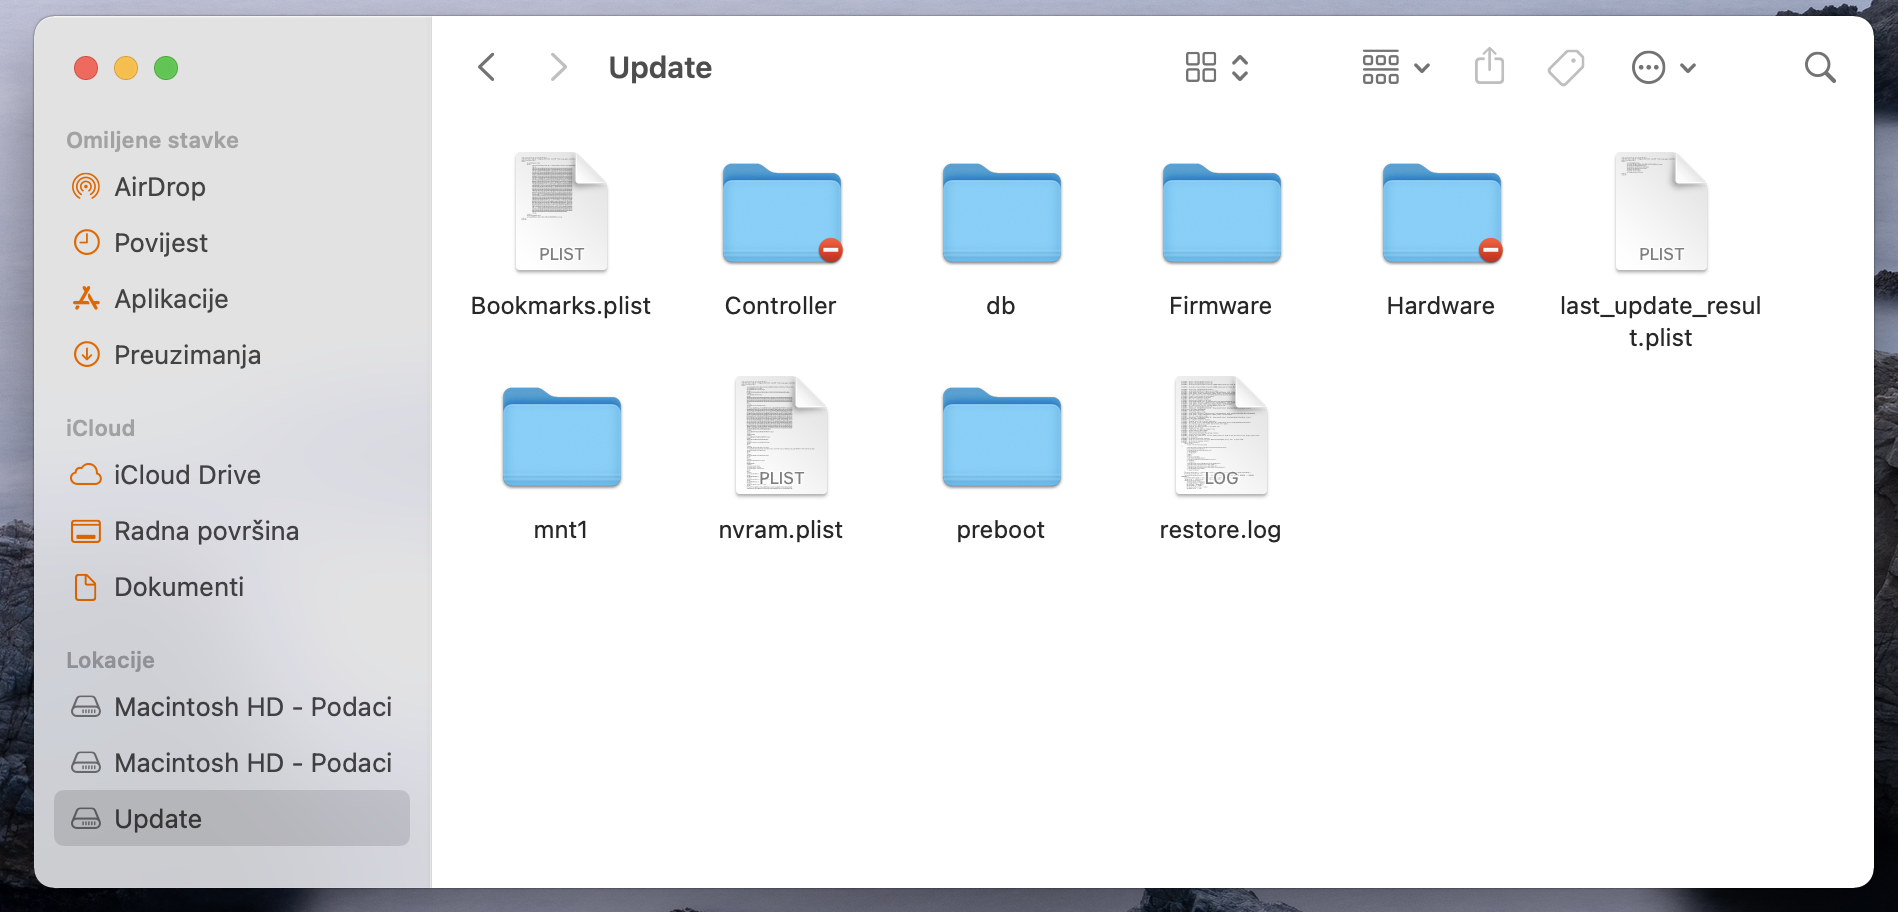Select the nvram.plist file icon
The height and width of the screenshot is (912, 1898).
point(781,436)
